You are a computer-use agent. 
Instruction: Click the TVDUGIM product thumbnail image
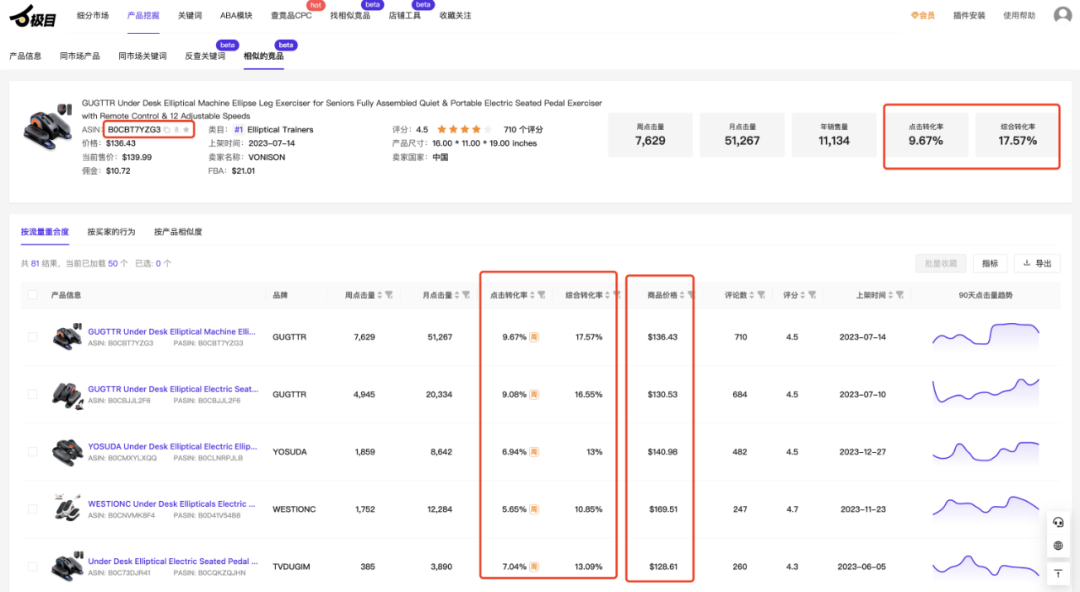pos(68,566)
